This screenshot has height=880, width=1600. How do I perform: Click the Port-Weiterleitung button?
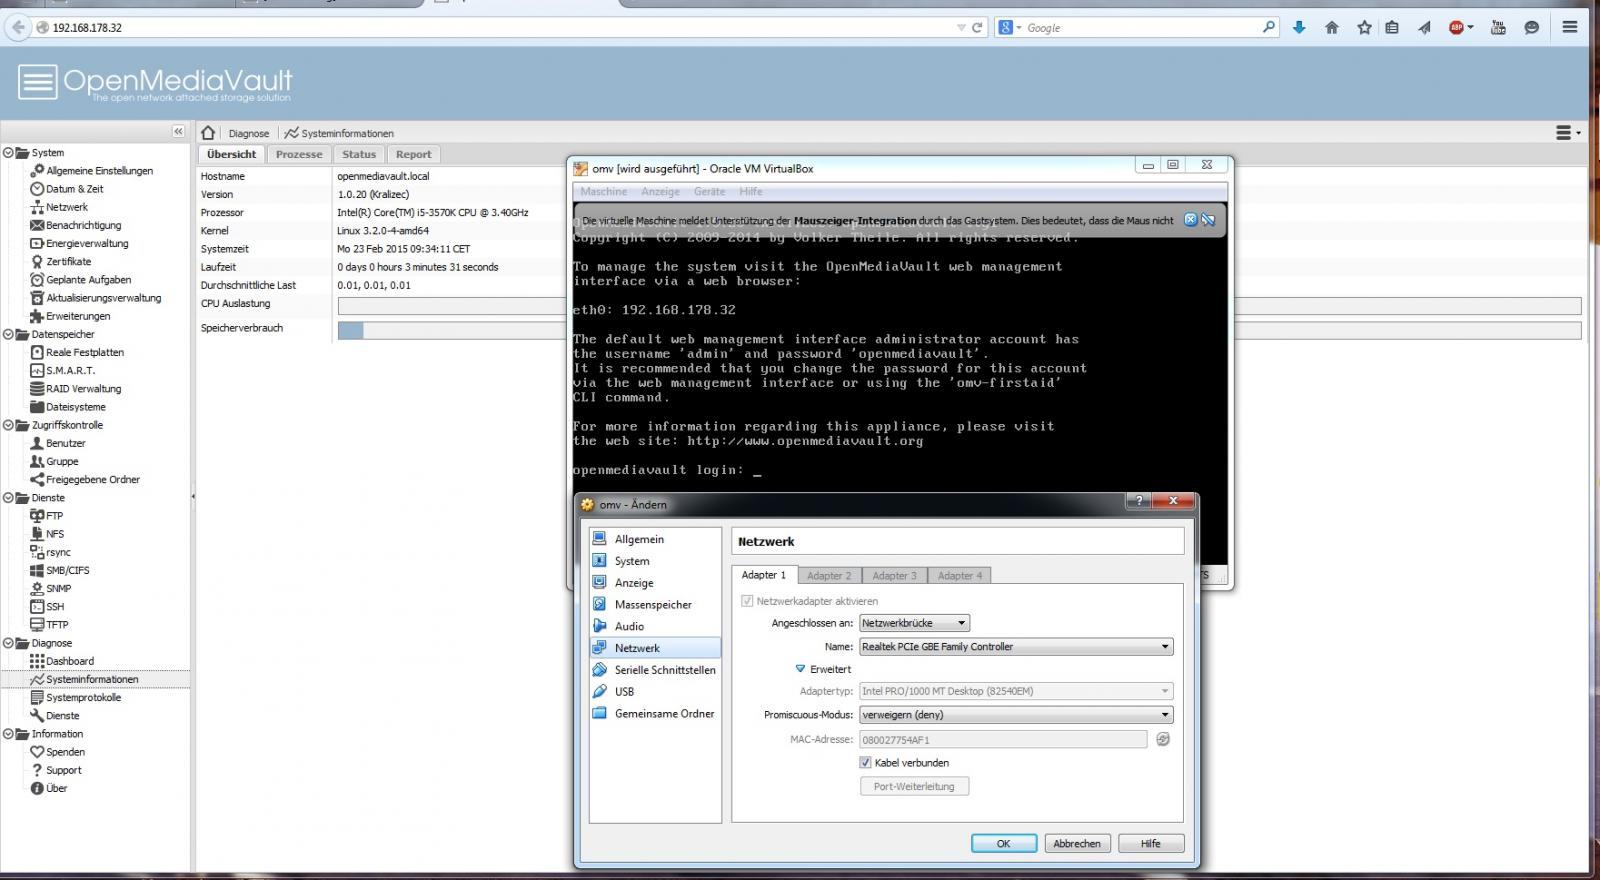(x=914, y=787)
